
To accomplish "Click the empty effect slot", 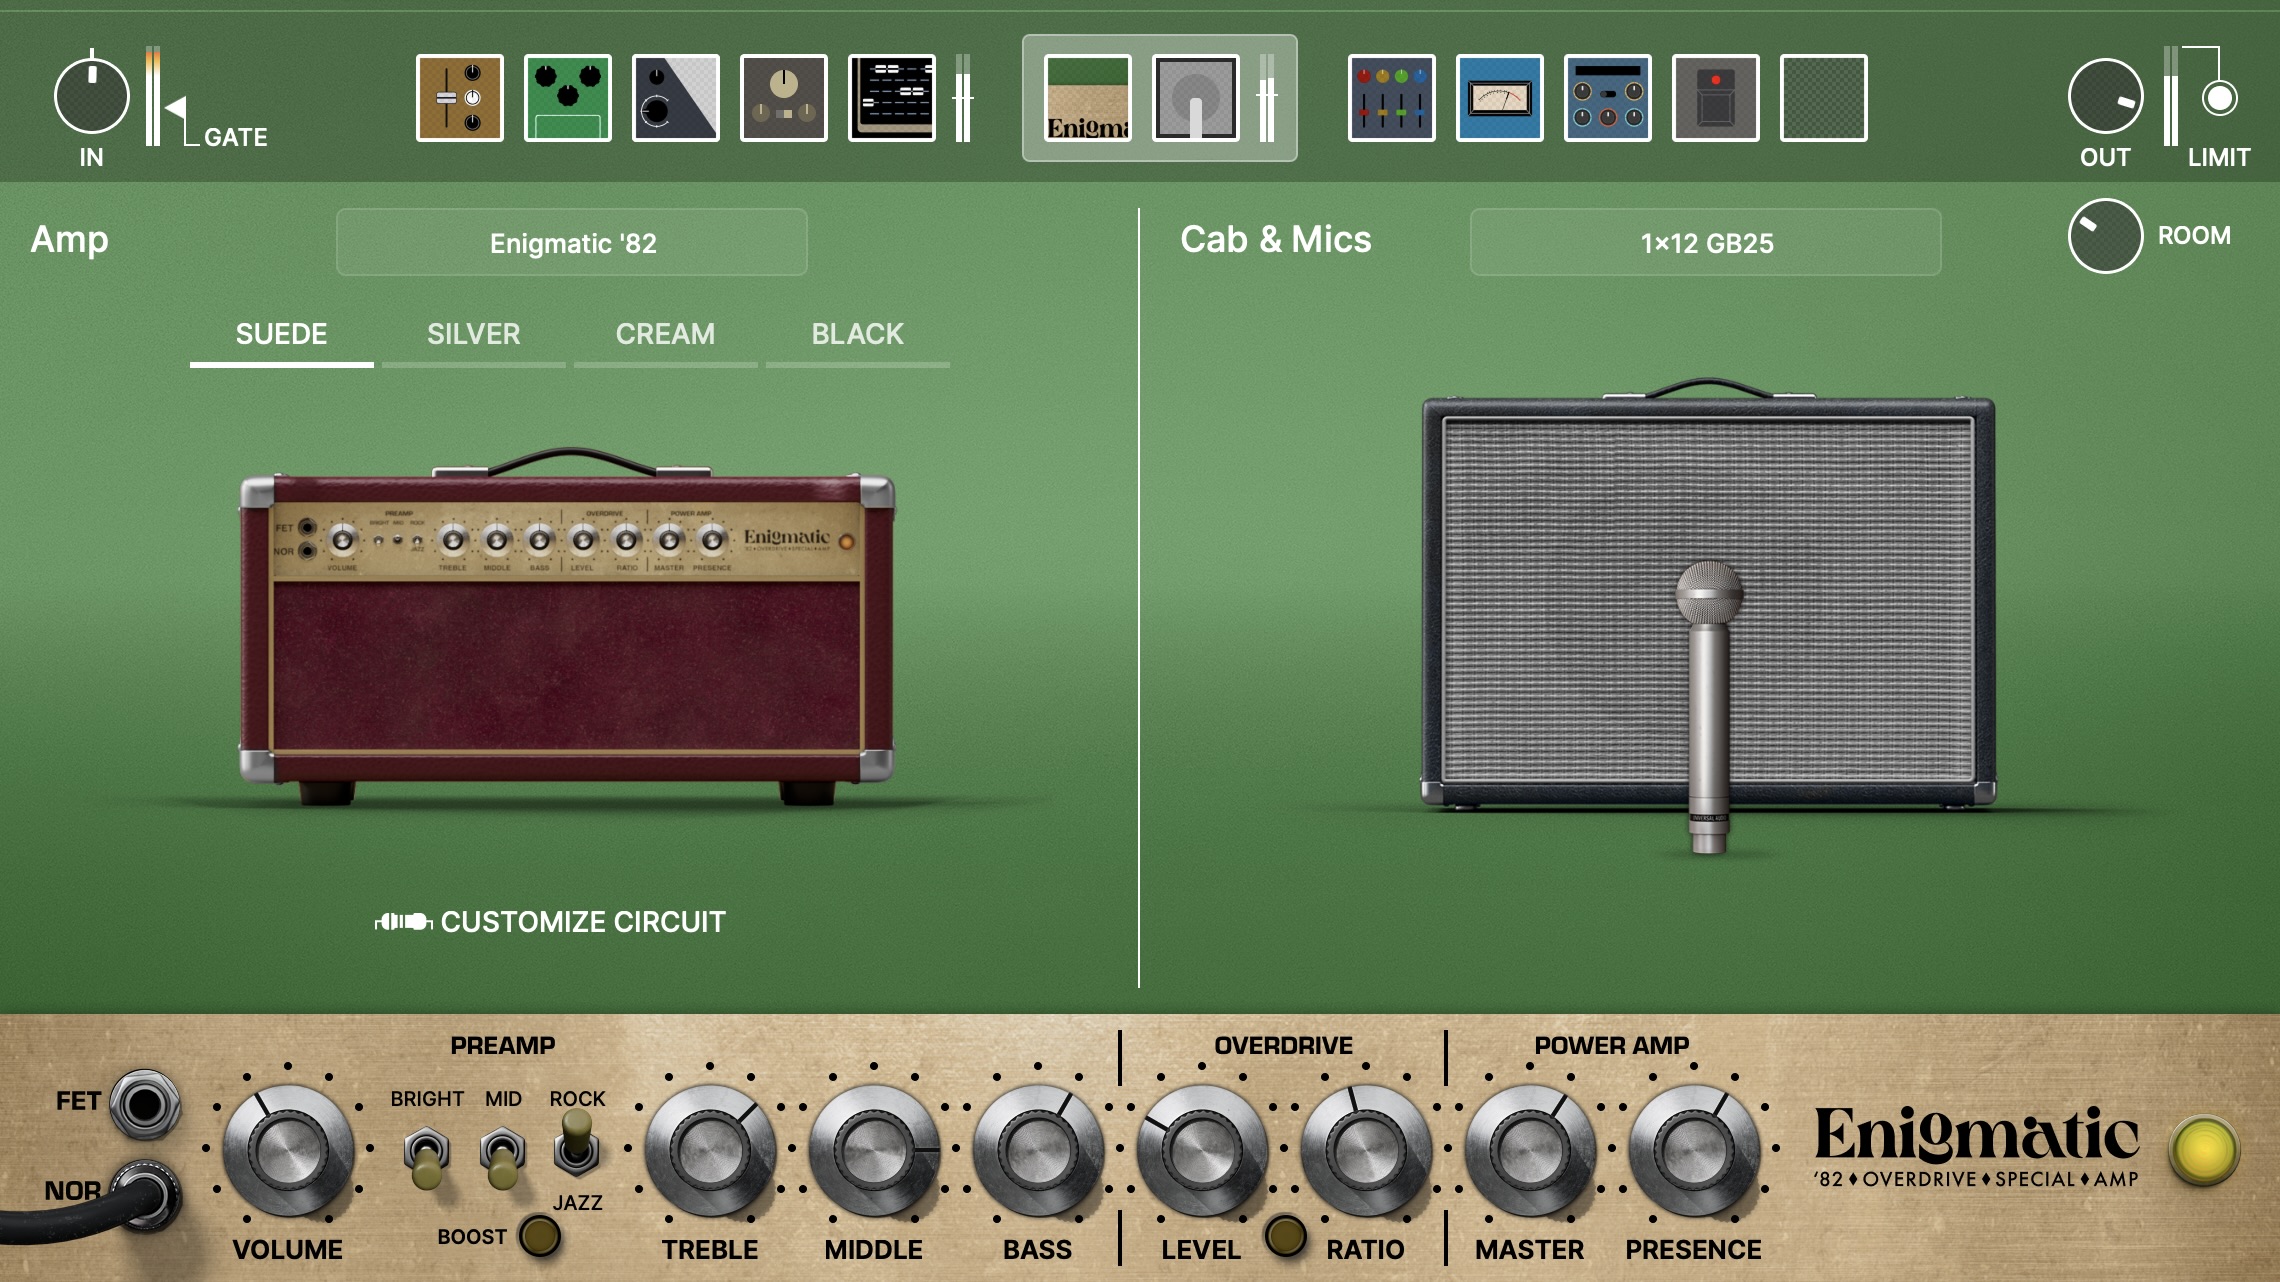I will point(1823,98).
